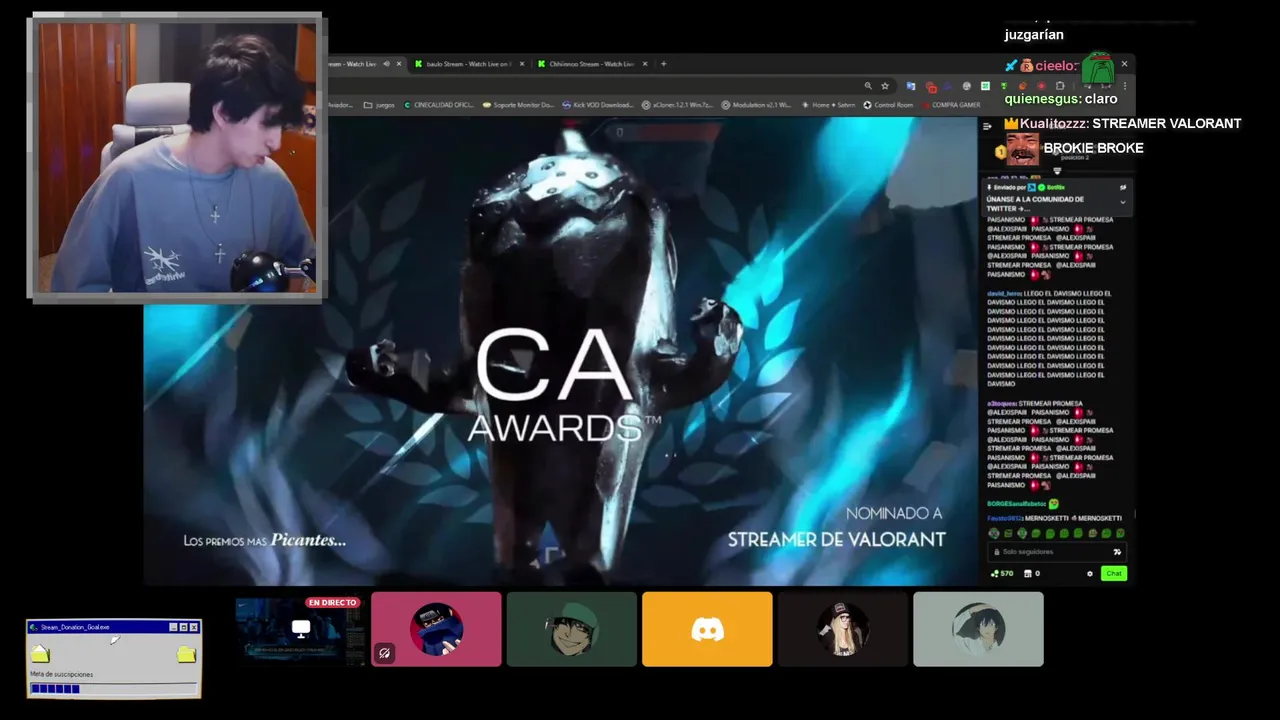Viewport: 1280px width, 720px height.
Task: Click the CA AWARDS video player
Action: coord(560,350)
